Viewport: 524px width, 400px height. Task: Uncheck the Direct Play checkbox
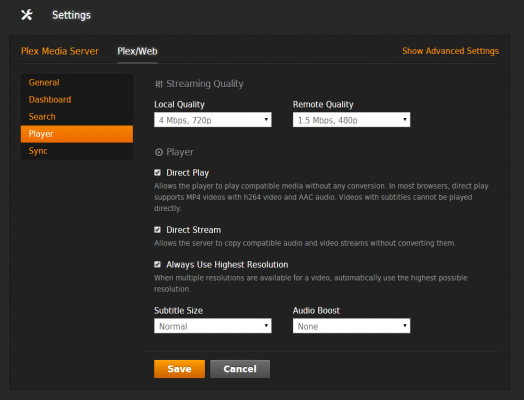[x=157, y=172]
